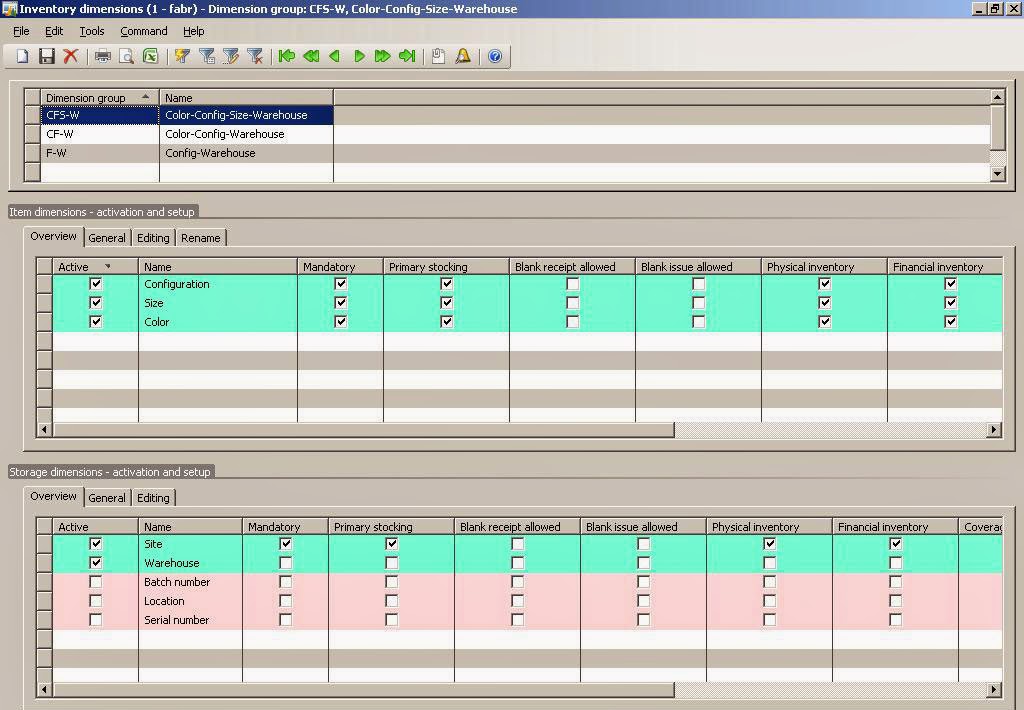This screenshot has width=1024, height=710.
Task: Uncheck Active for the Site storage dimension
Action: click(x=95, y=543)
